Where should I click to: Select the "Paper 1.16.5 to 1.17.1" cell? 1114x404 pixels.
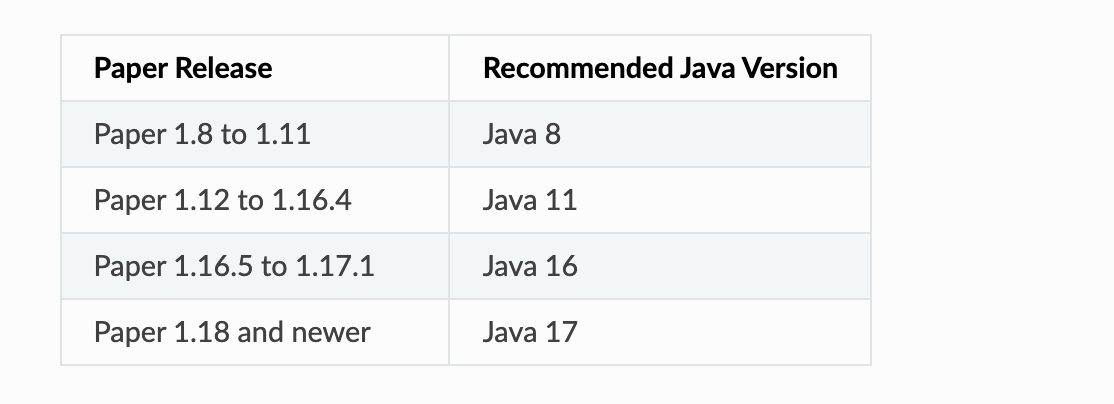tap(234, 266)
